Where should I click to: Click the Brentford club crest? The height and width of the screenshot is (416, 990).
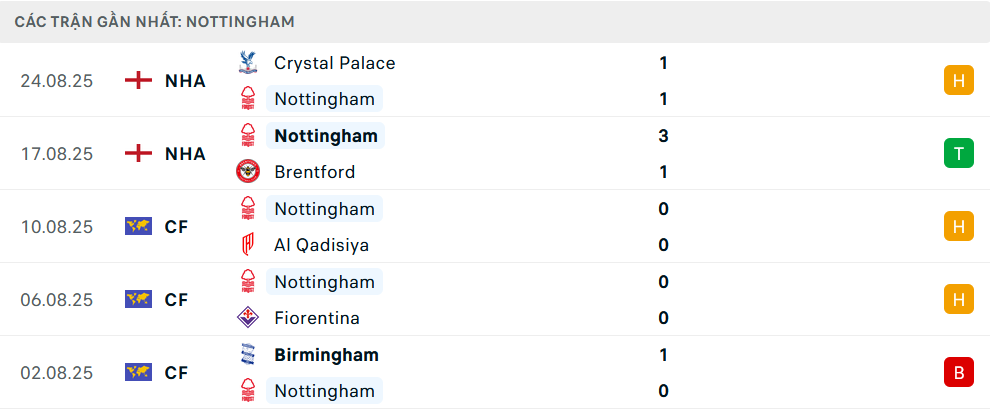[x=247, y=172]
